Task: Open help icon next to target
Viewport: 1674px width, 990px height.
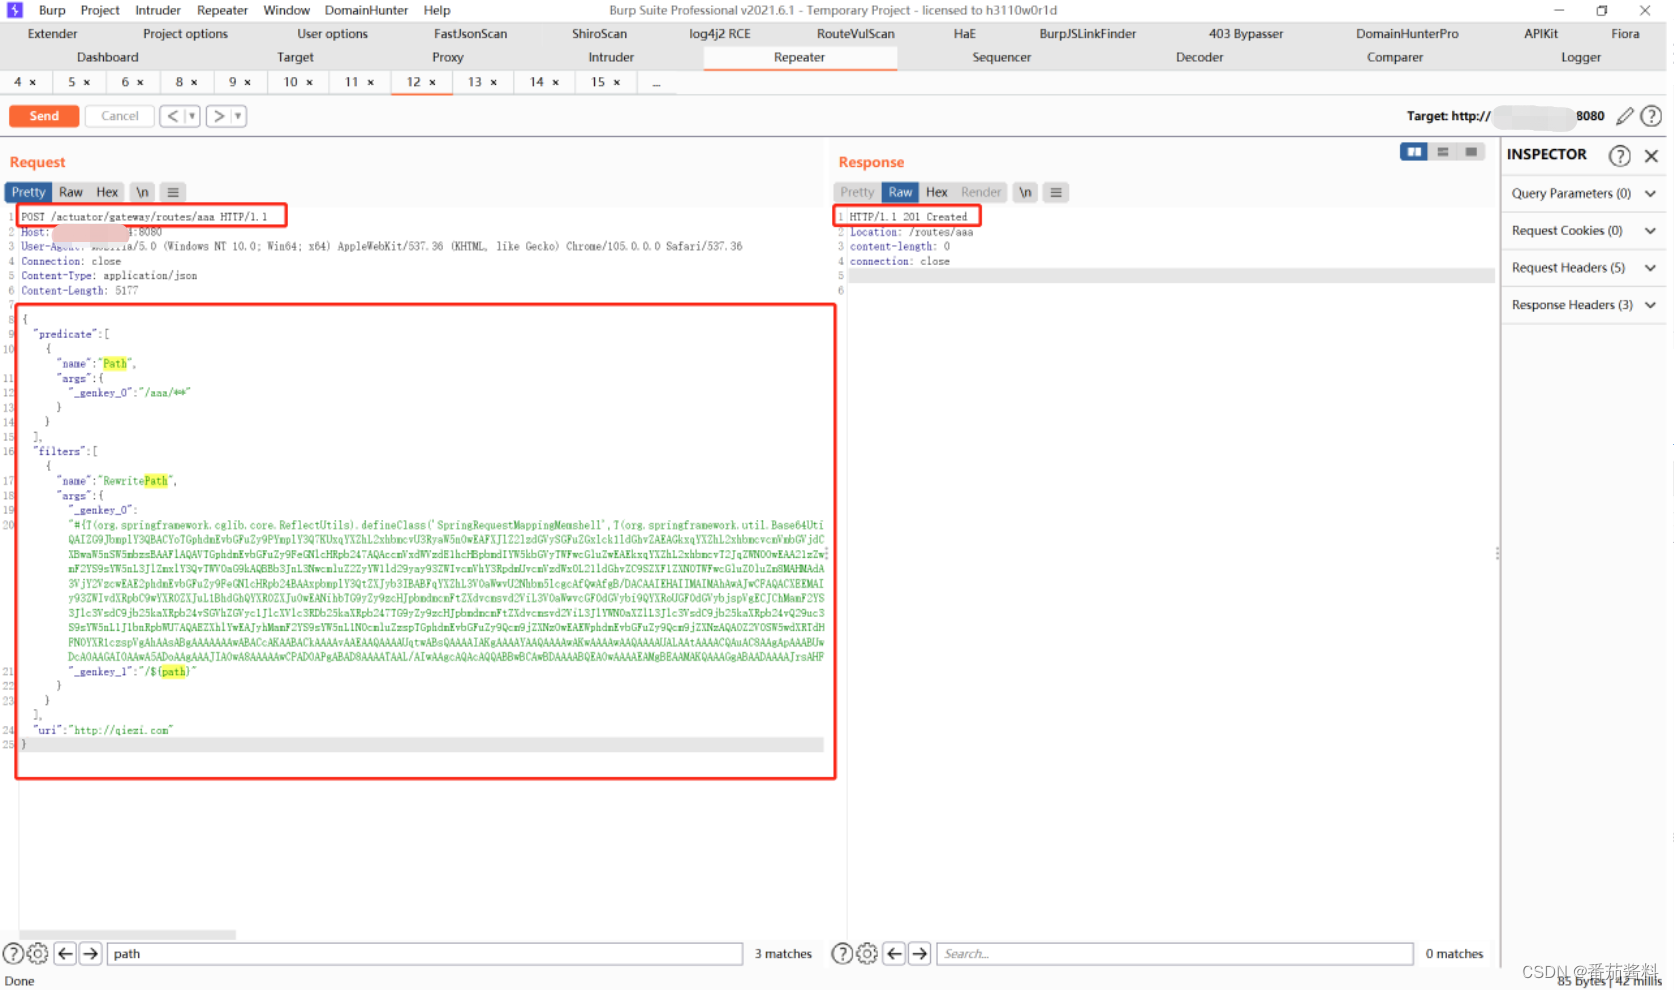Action: (x=1651, y=116)
